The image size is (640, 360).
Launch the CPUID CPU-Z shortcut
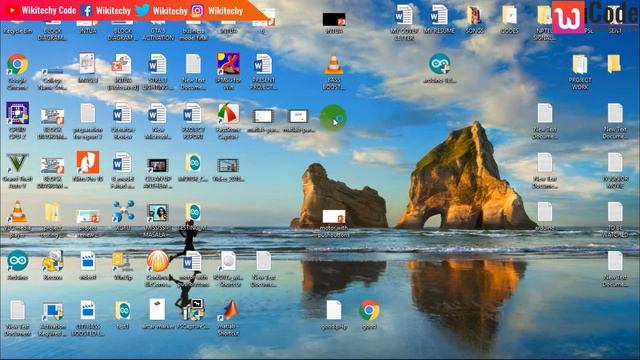click(17, 113)
